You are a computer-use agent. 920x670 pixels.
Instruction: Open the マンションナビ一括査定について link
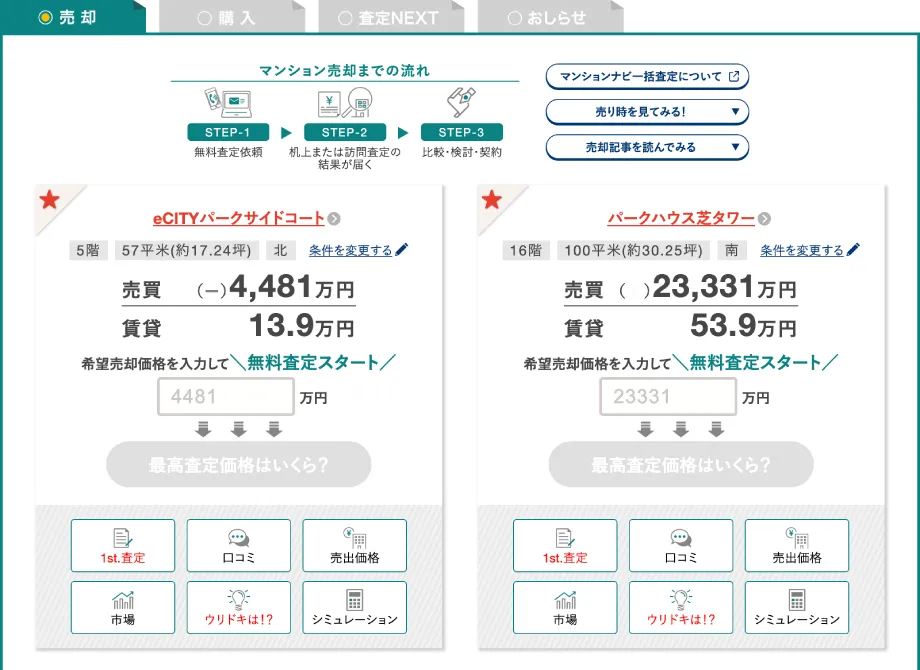point(647,77)
